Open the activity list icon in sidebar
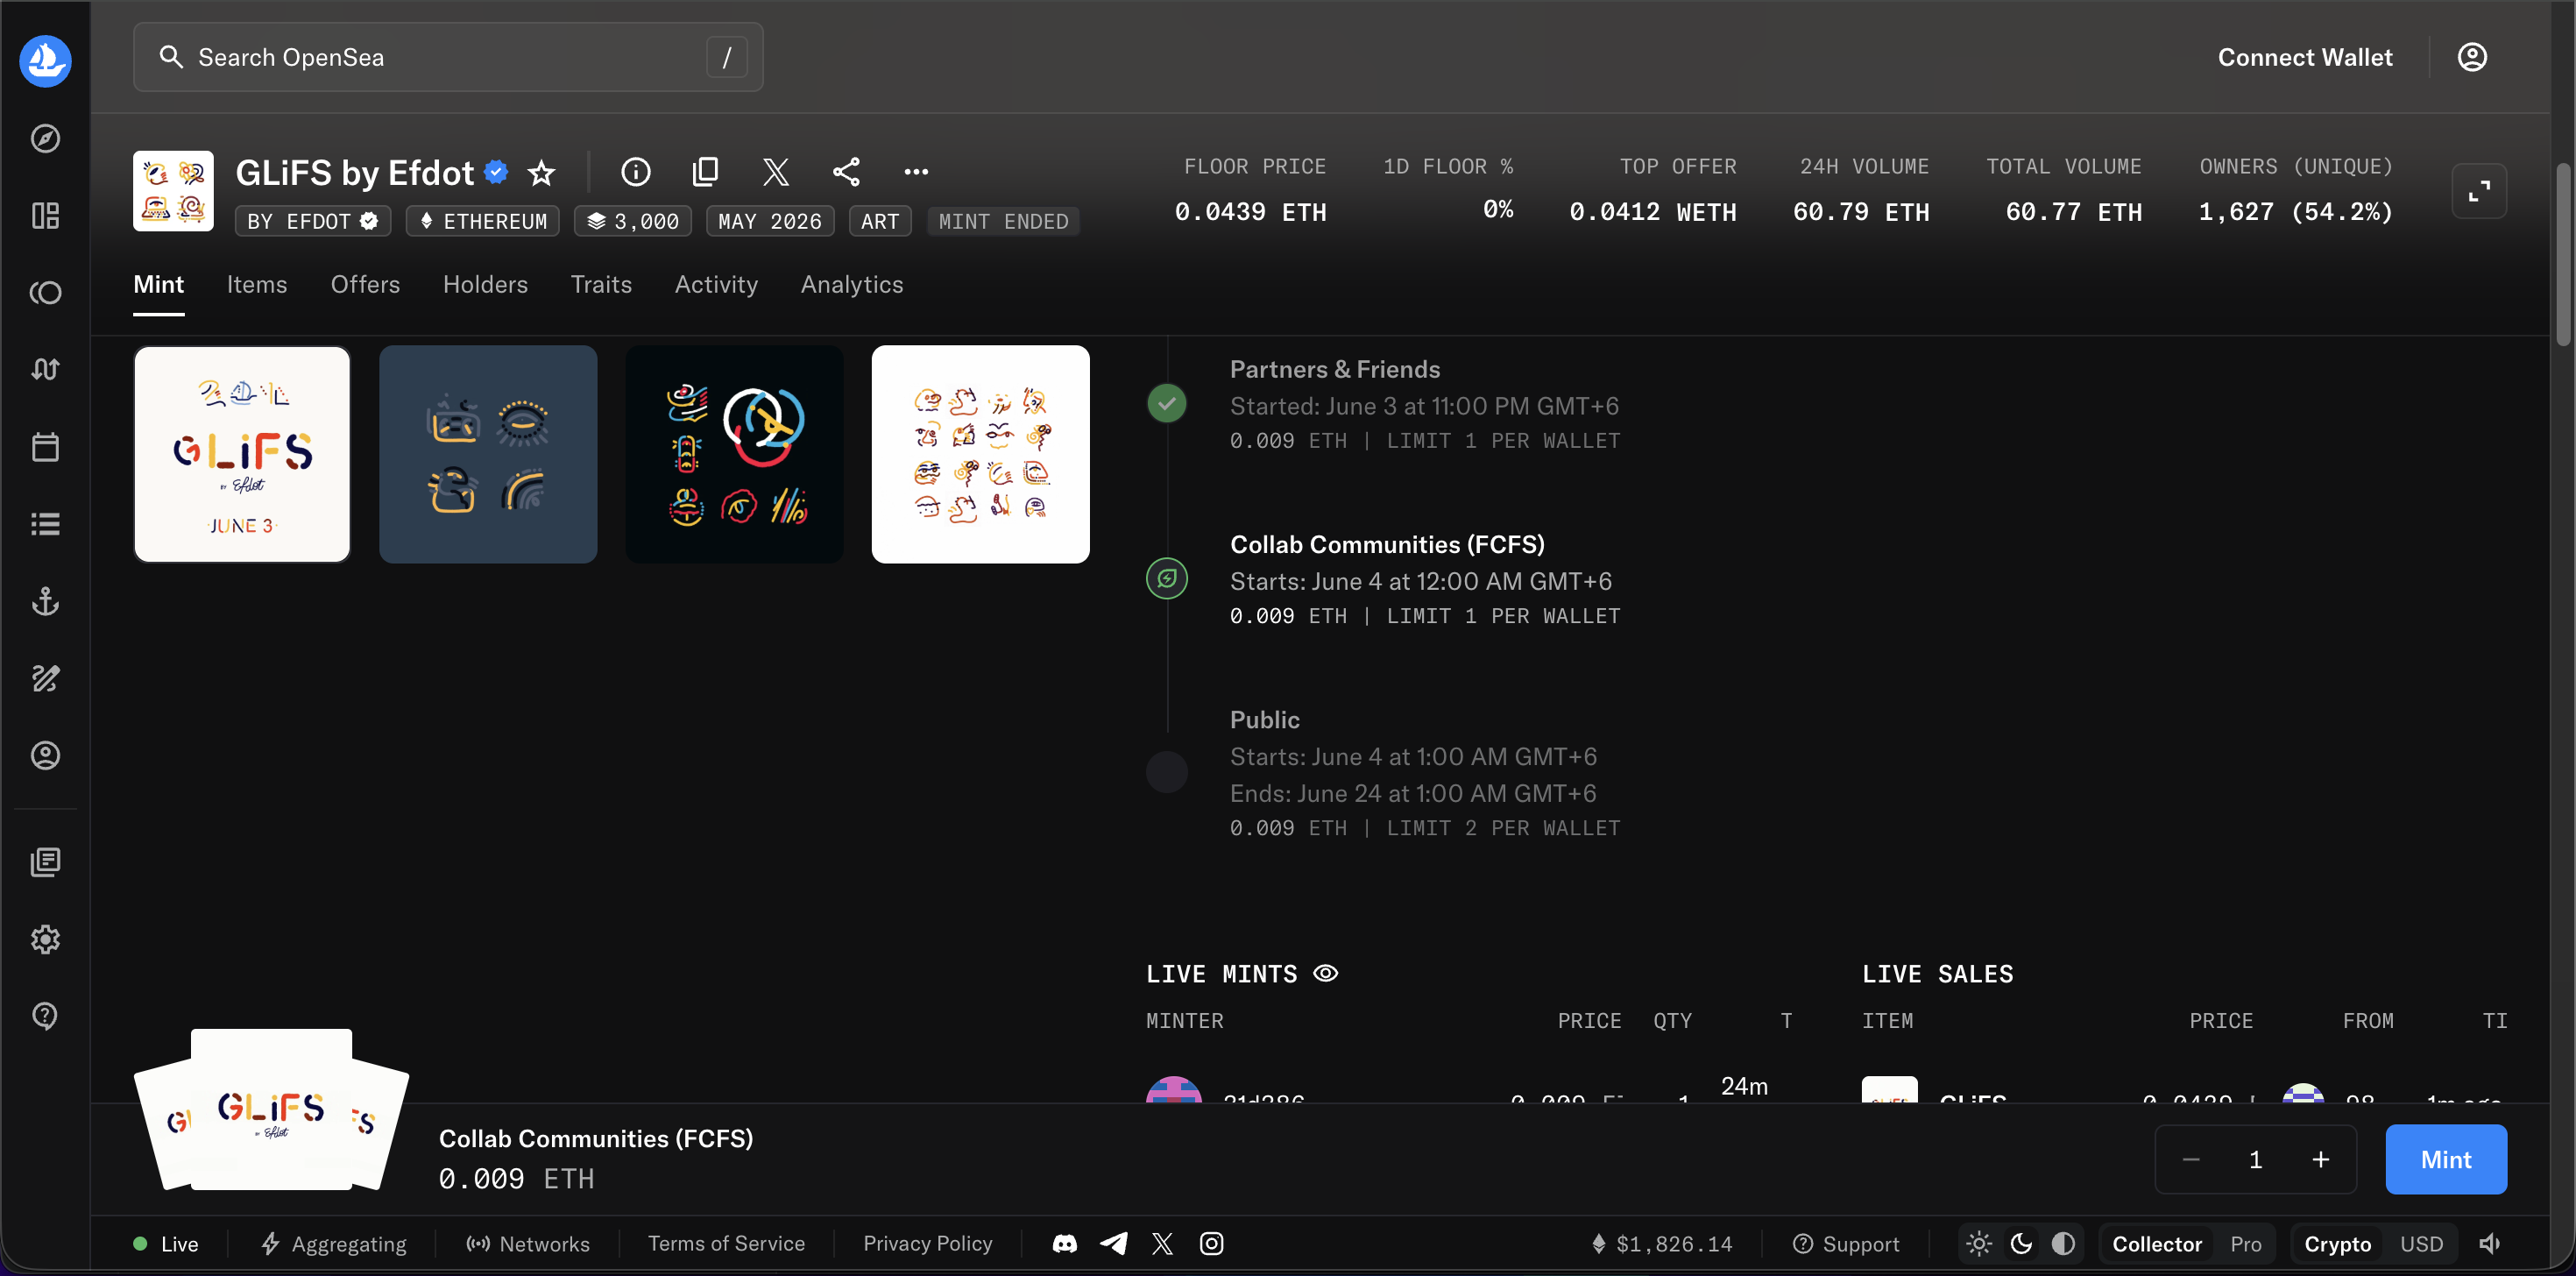 pos(45,523)
